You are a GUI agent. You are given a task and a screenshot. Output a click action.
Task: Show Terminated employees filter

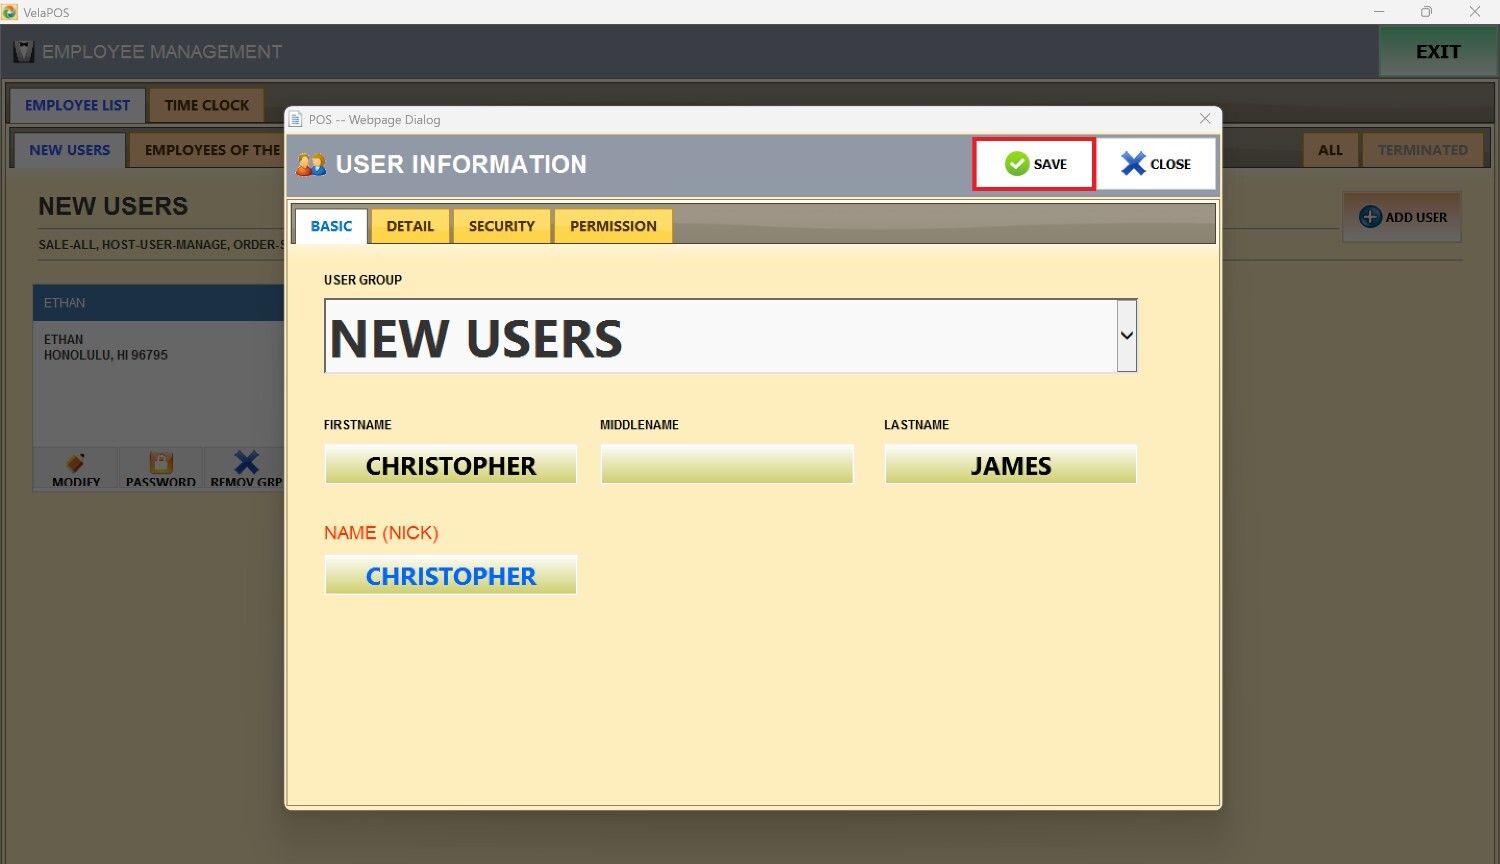click(1422, 150)
